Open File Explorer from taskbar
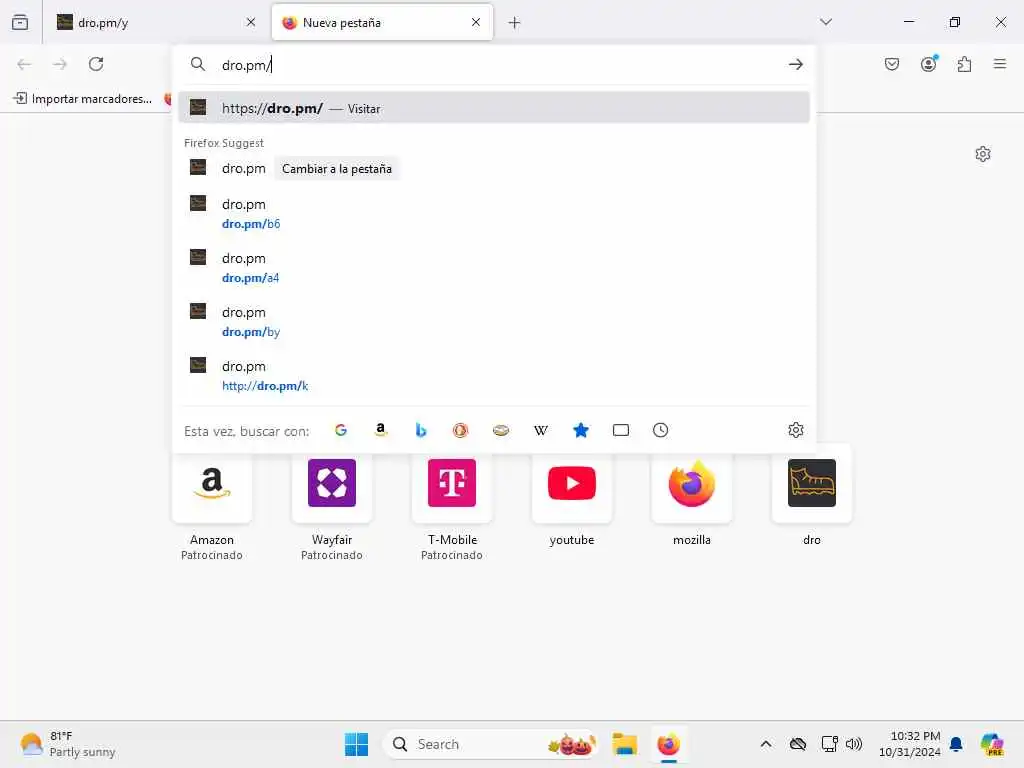Viewport: 1024px width, 768px height. coord(624,744)
